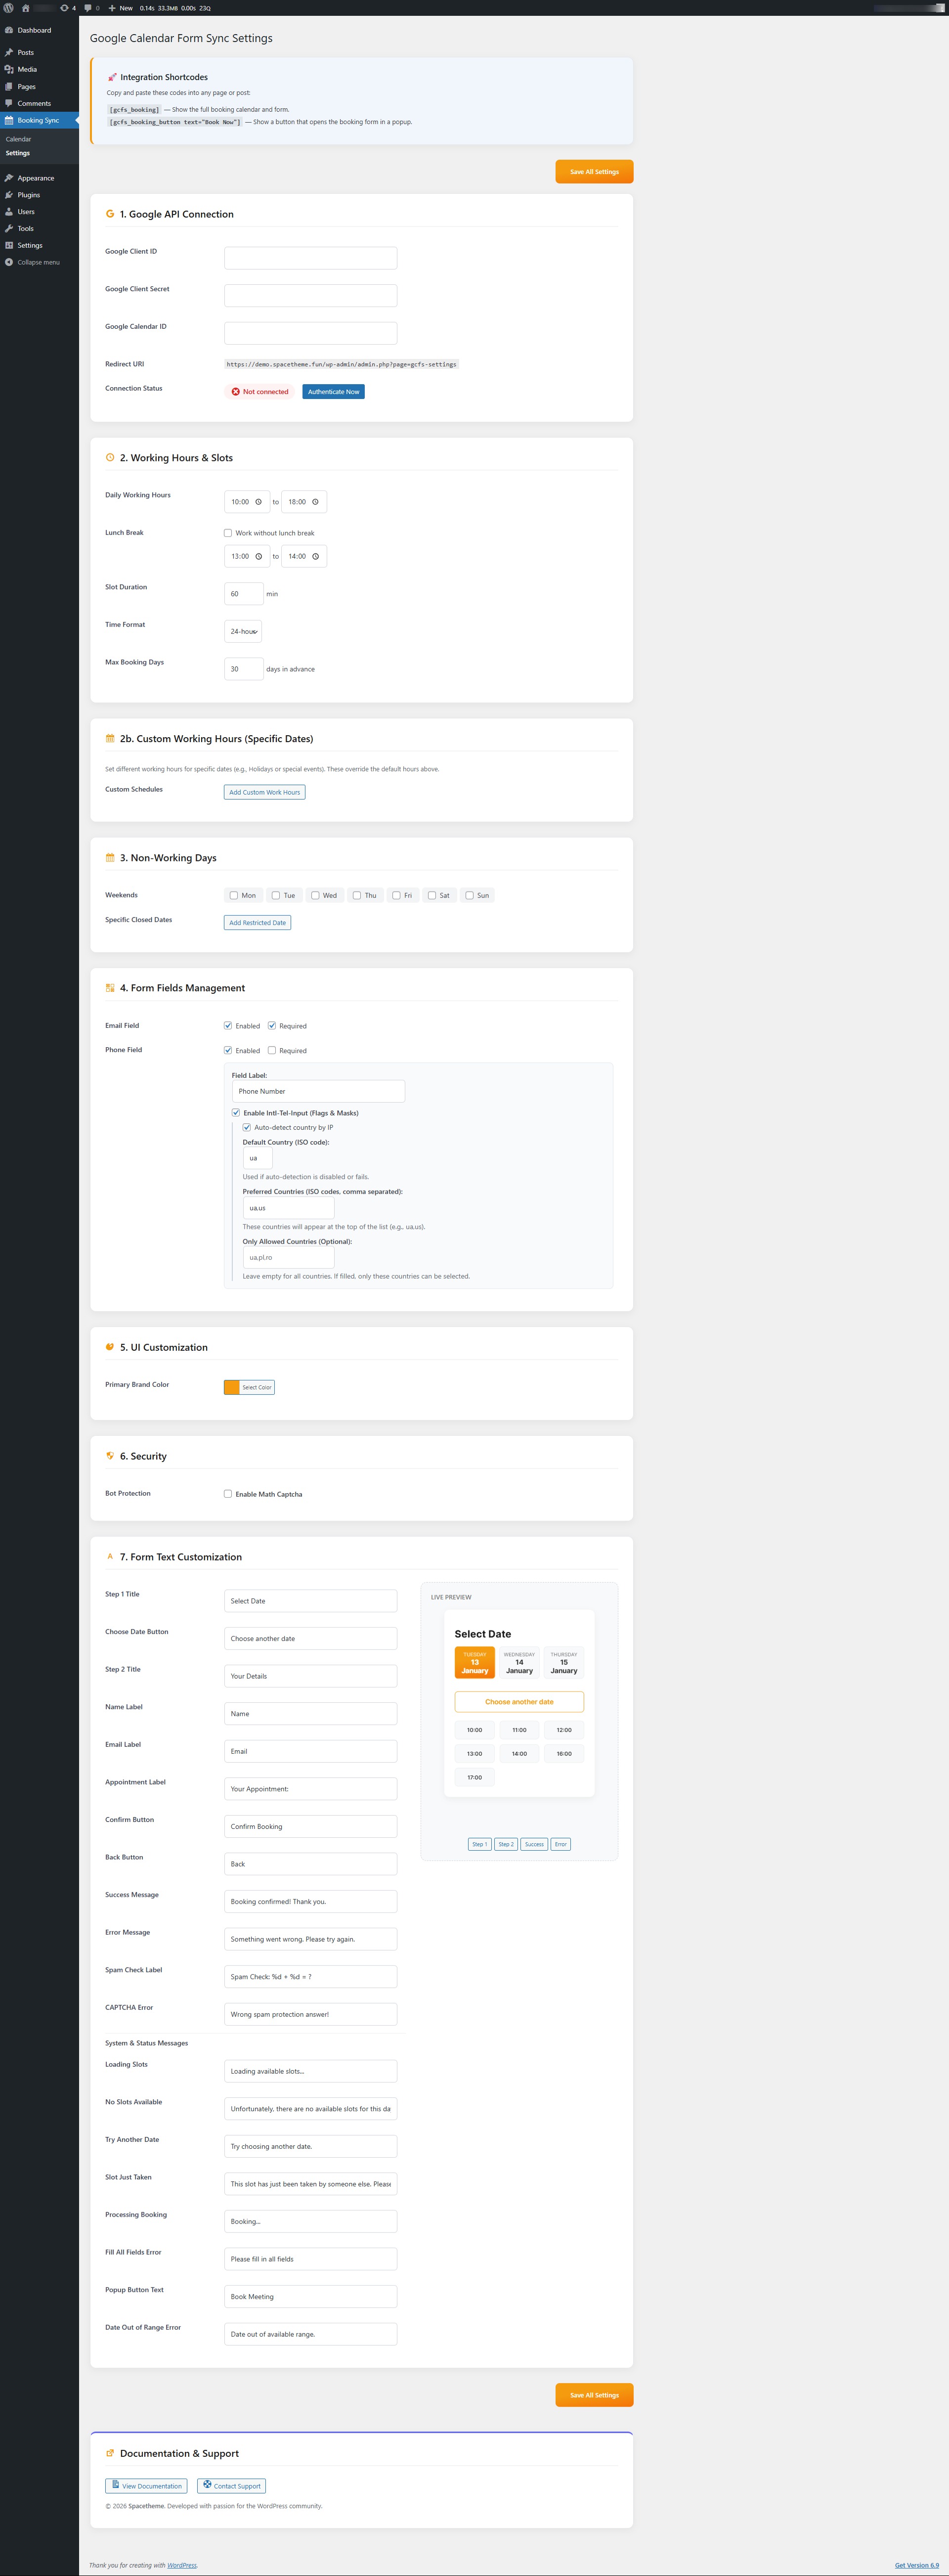The height and width of the screenshot is (2576, 949).
Task: Show Error state in live preview
Action: pyautogui.click(x=561, y=1844)
